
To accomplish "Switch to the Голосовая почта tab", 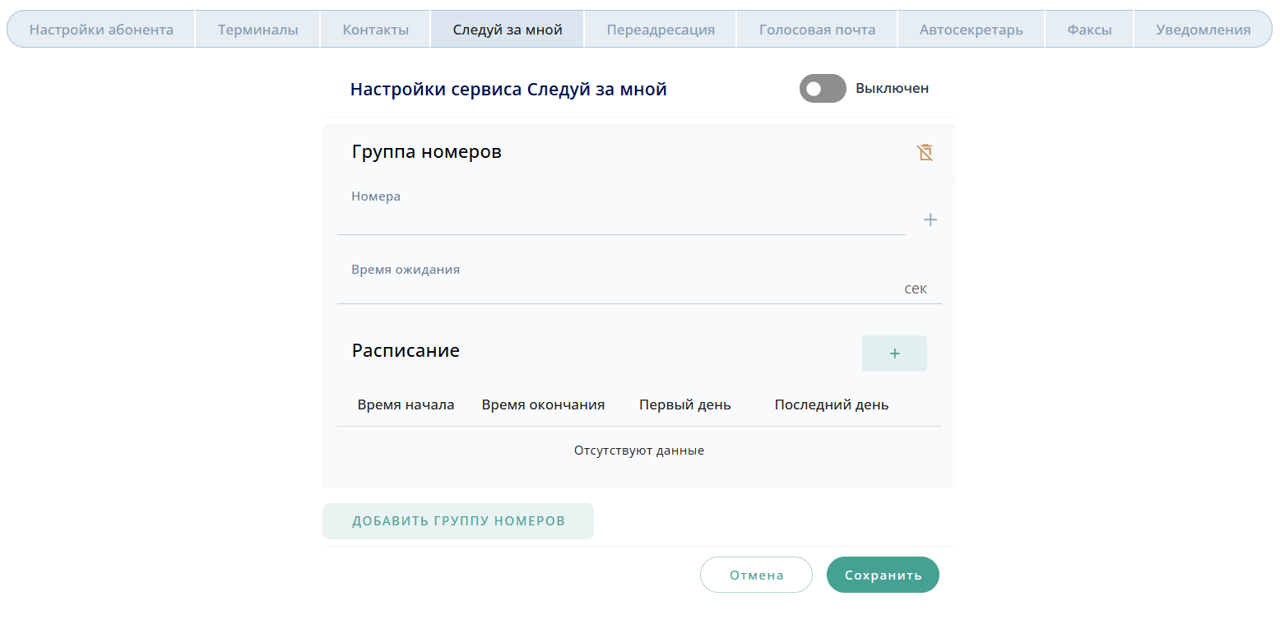I will (x=817, y=30).
